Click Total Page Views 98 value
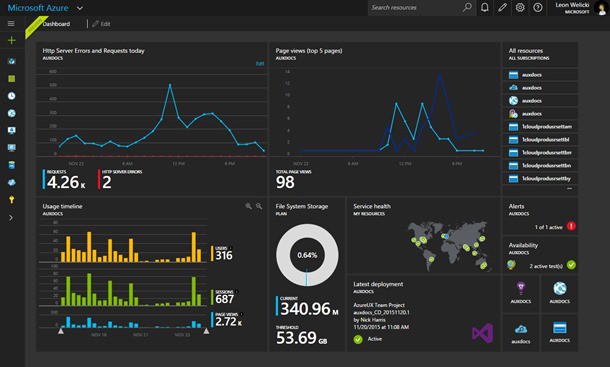 pyautogui.click(x=285, y=182)
